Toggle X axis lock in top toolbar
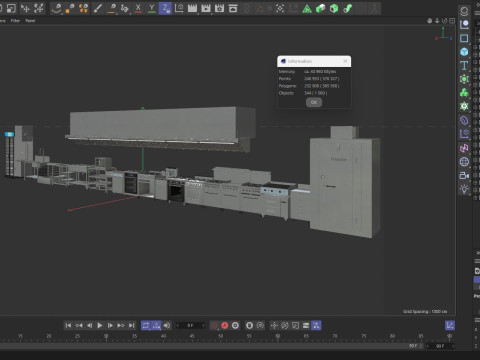480x360 pixels. (x=138, y=8)
